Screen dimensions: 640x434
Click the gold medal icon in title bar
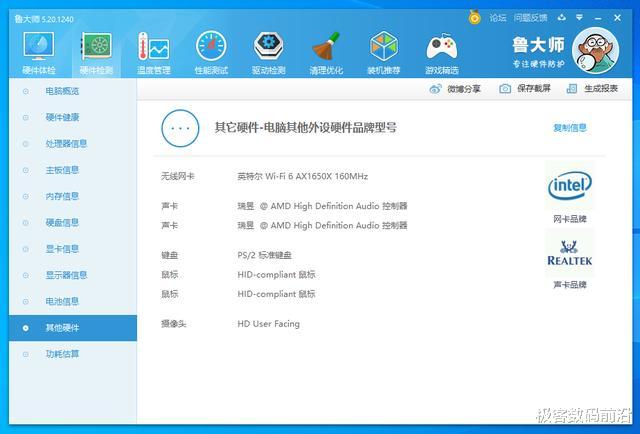coord(474,18)
